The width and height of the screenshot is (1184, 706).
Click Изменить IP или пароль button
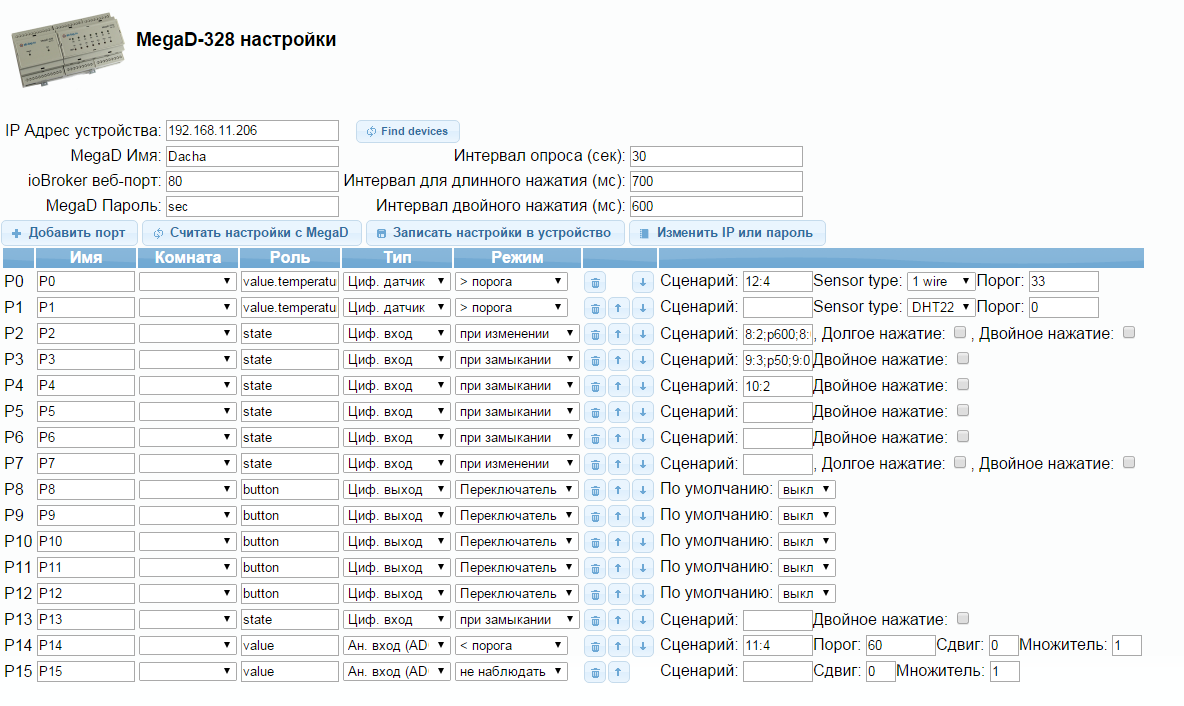coord(727,233)
